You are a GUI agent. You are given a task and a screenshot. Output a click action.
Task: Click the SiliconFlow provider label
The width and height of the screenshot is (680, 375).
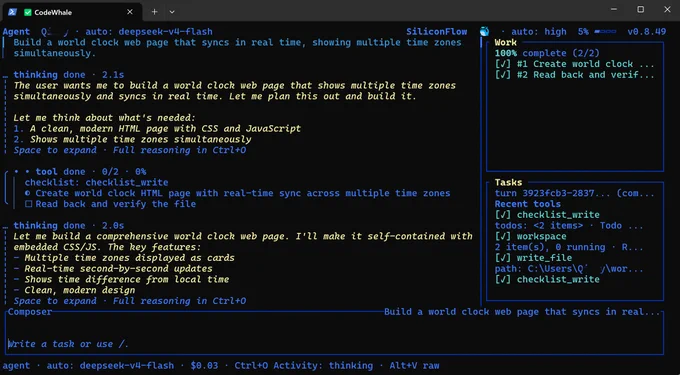pyautogui.click(x=437, y=32)
